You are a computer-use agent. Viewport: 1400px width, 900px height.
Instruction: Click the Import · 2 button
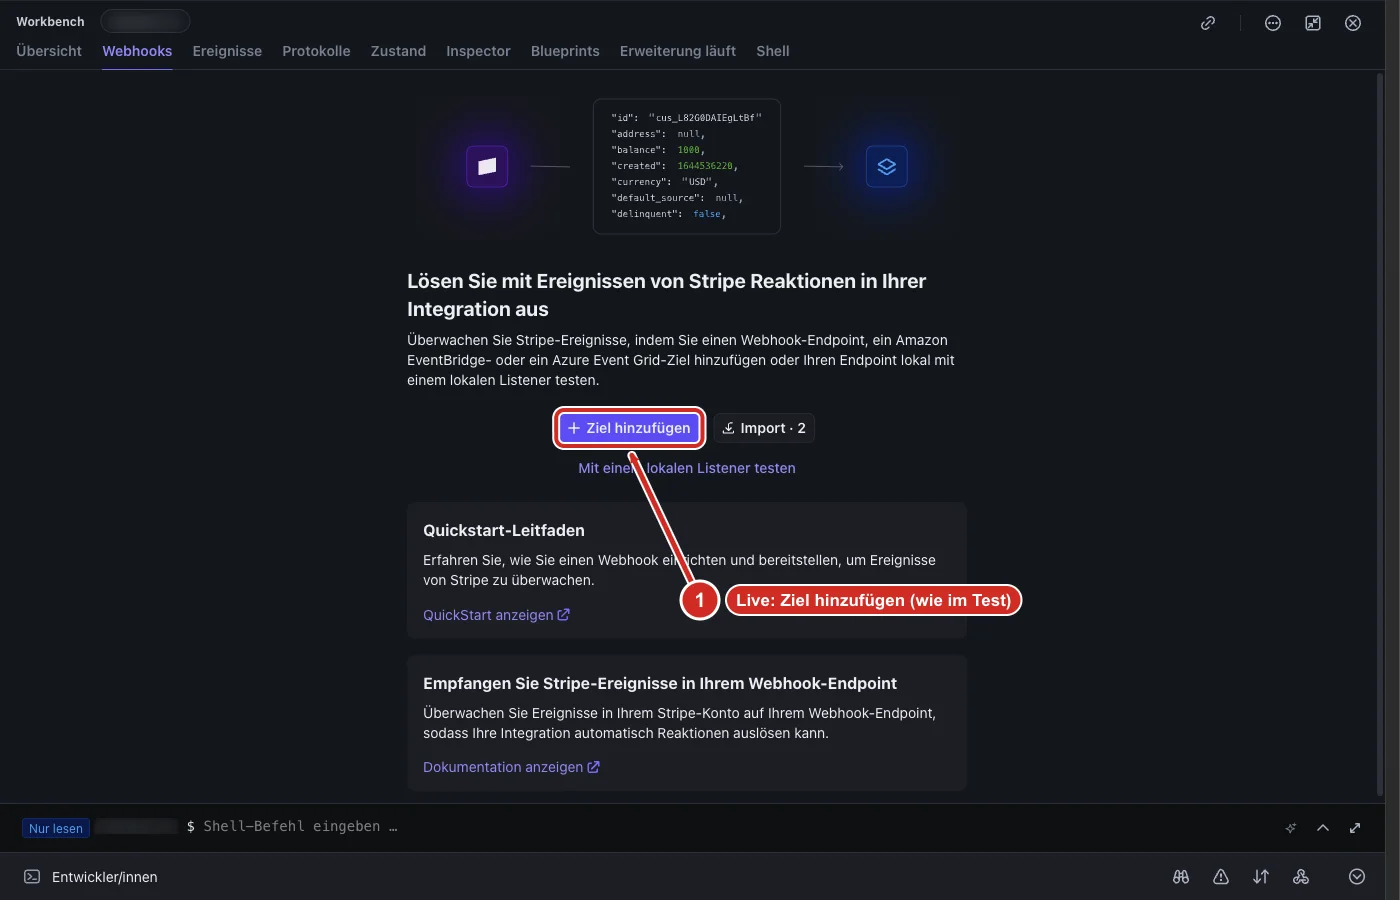pyautogui.click(x=764, y=428)
